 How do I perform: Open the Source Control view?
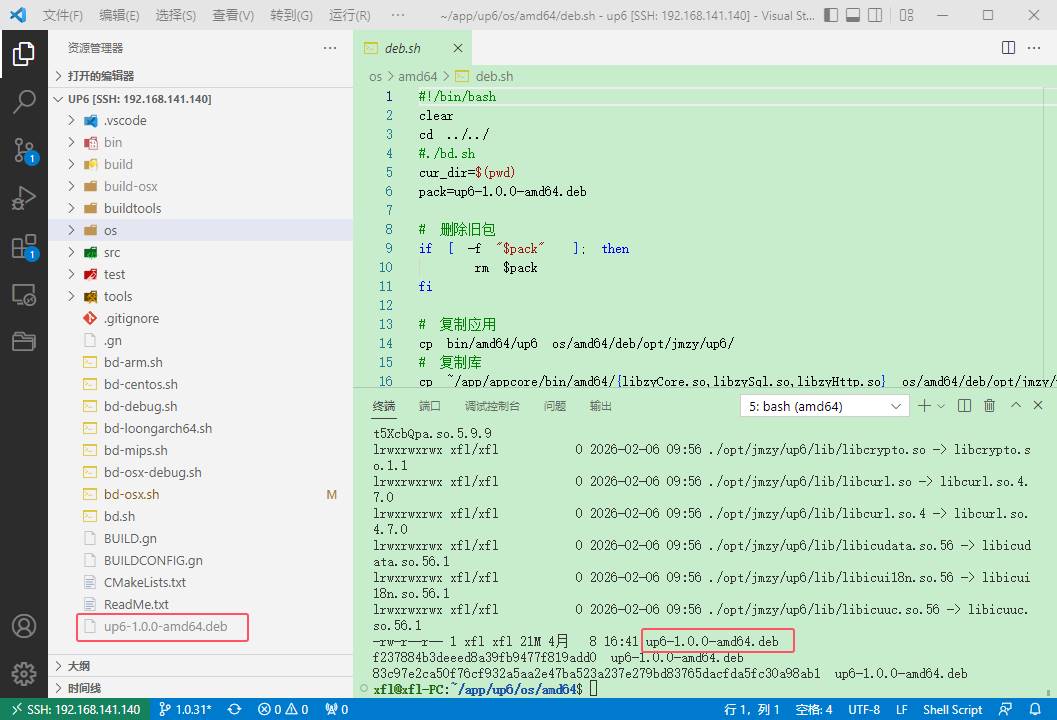[24, 150]
